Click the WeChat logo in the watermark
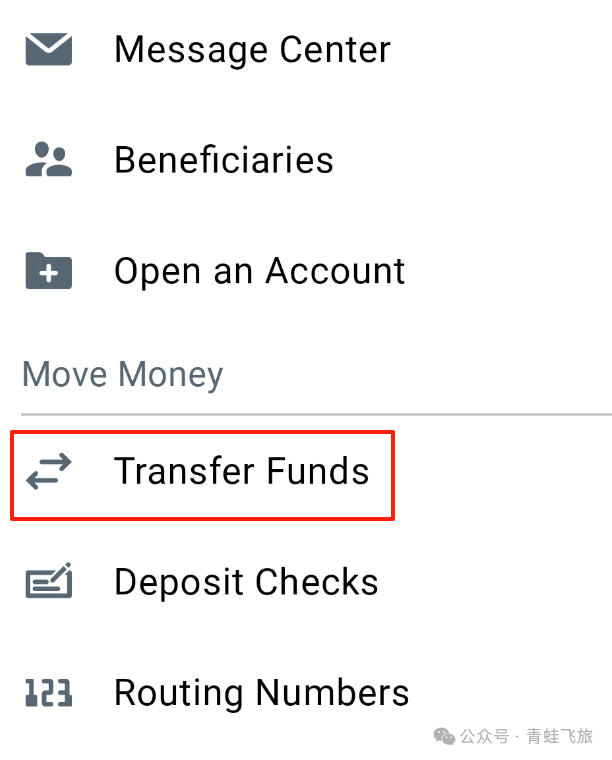612x760 pixels. pos(444,737)
